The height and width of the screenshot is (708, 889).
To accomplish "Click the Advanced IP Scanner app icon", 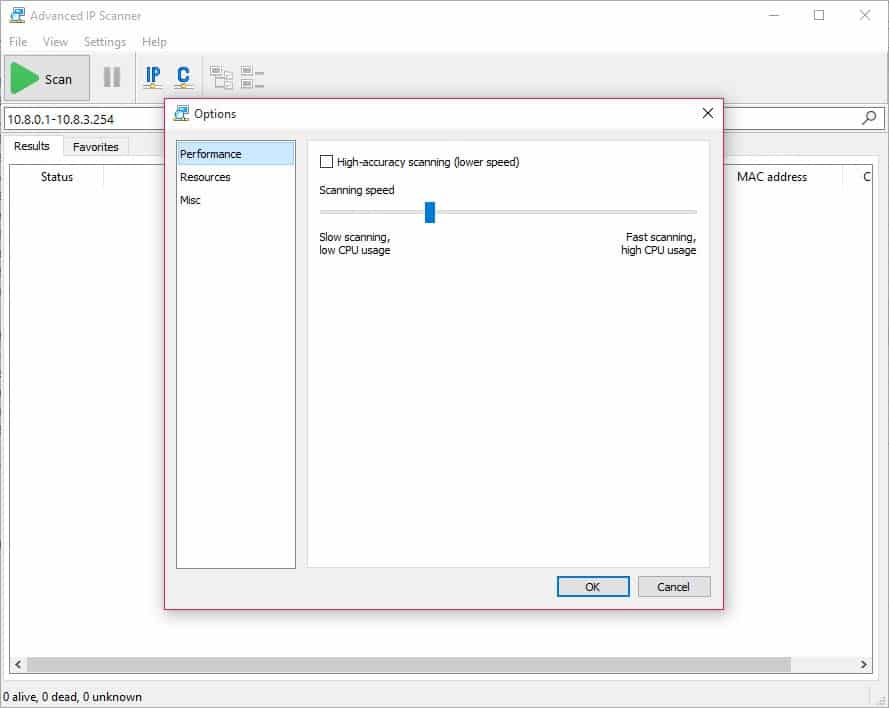I will [x=17, y=15].
